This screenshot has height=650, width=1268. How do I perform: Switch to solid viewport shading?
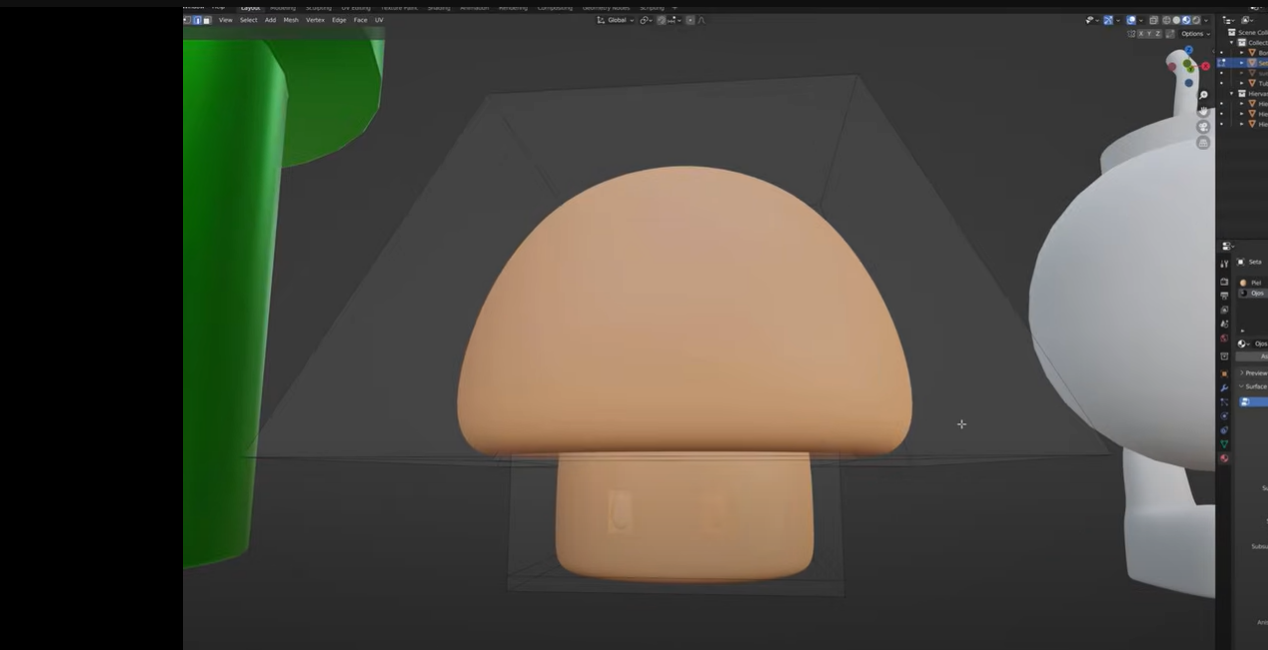(x=1176, y=20)
